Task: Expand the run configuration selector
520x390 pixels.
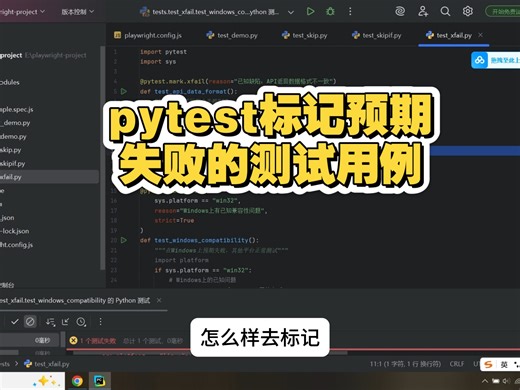Action: pos(291,12)
